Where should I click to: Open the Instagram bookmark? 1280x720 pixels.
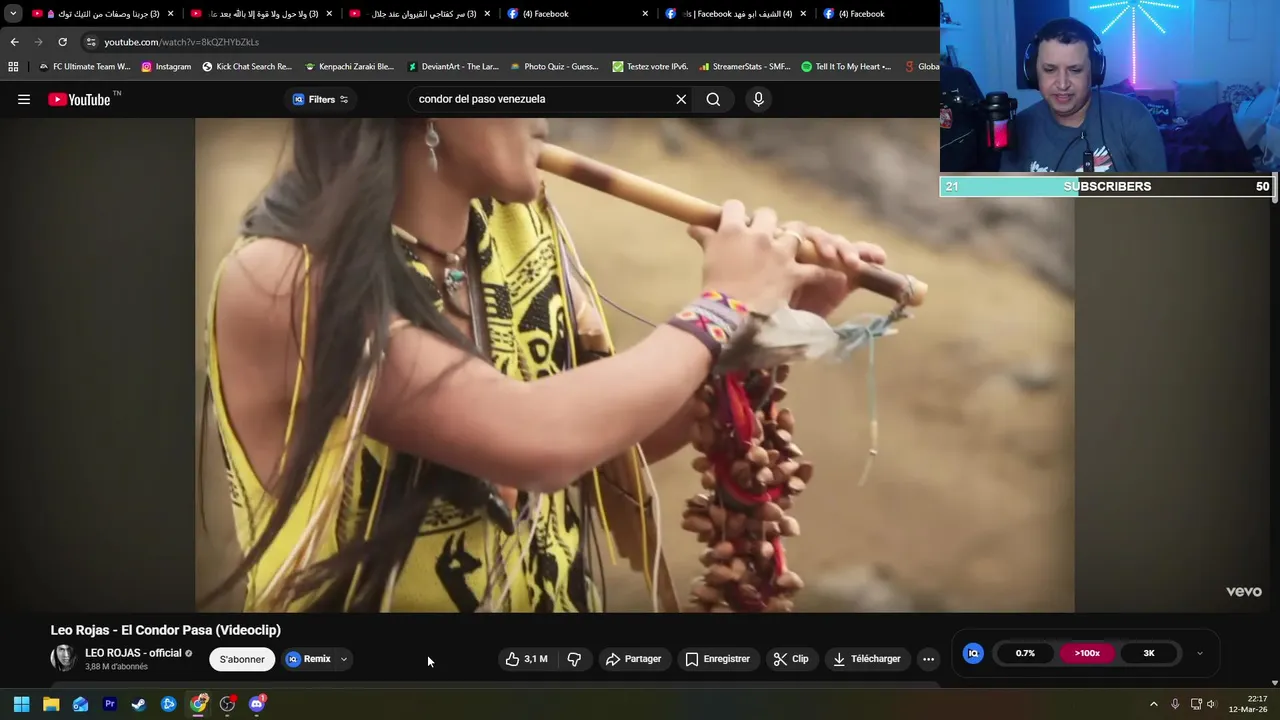pyautogui.click(x=166, y=67)
